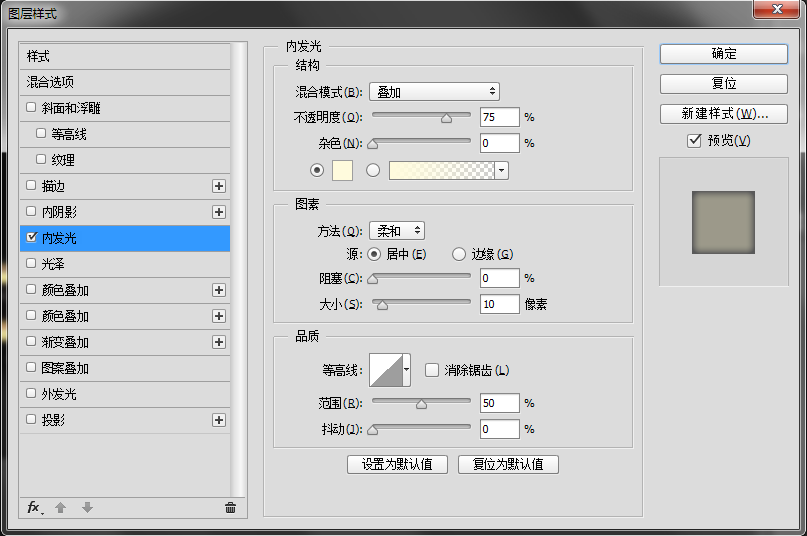This screenshot has height=536, width=807.
Task: Click the move effect up arrow
Action: [60, 508]
